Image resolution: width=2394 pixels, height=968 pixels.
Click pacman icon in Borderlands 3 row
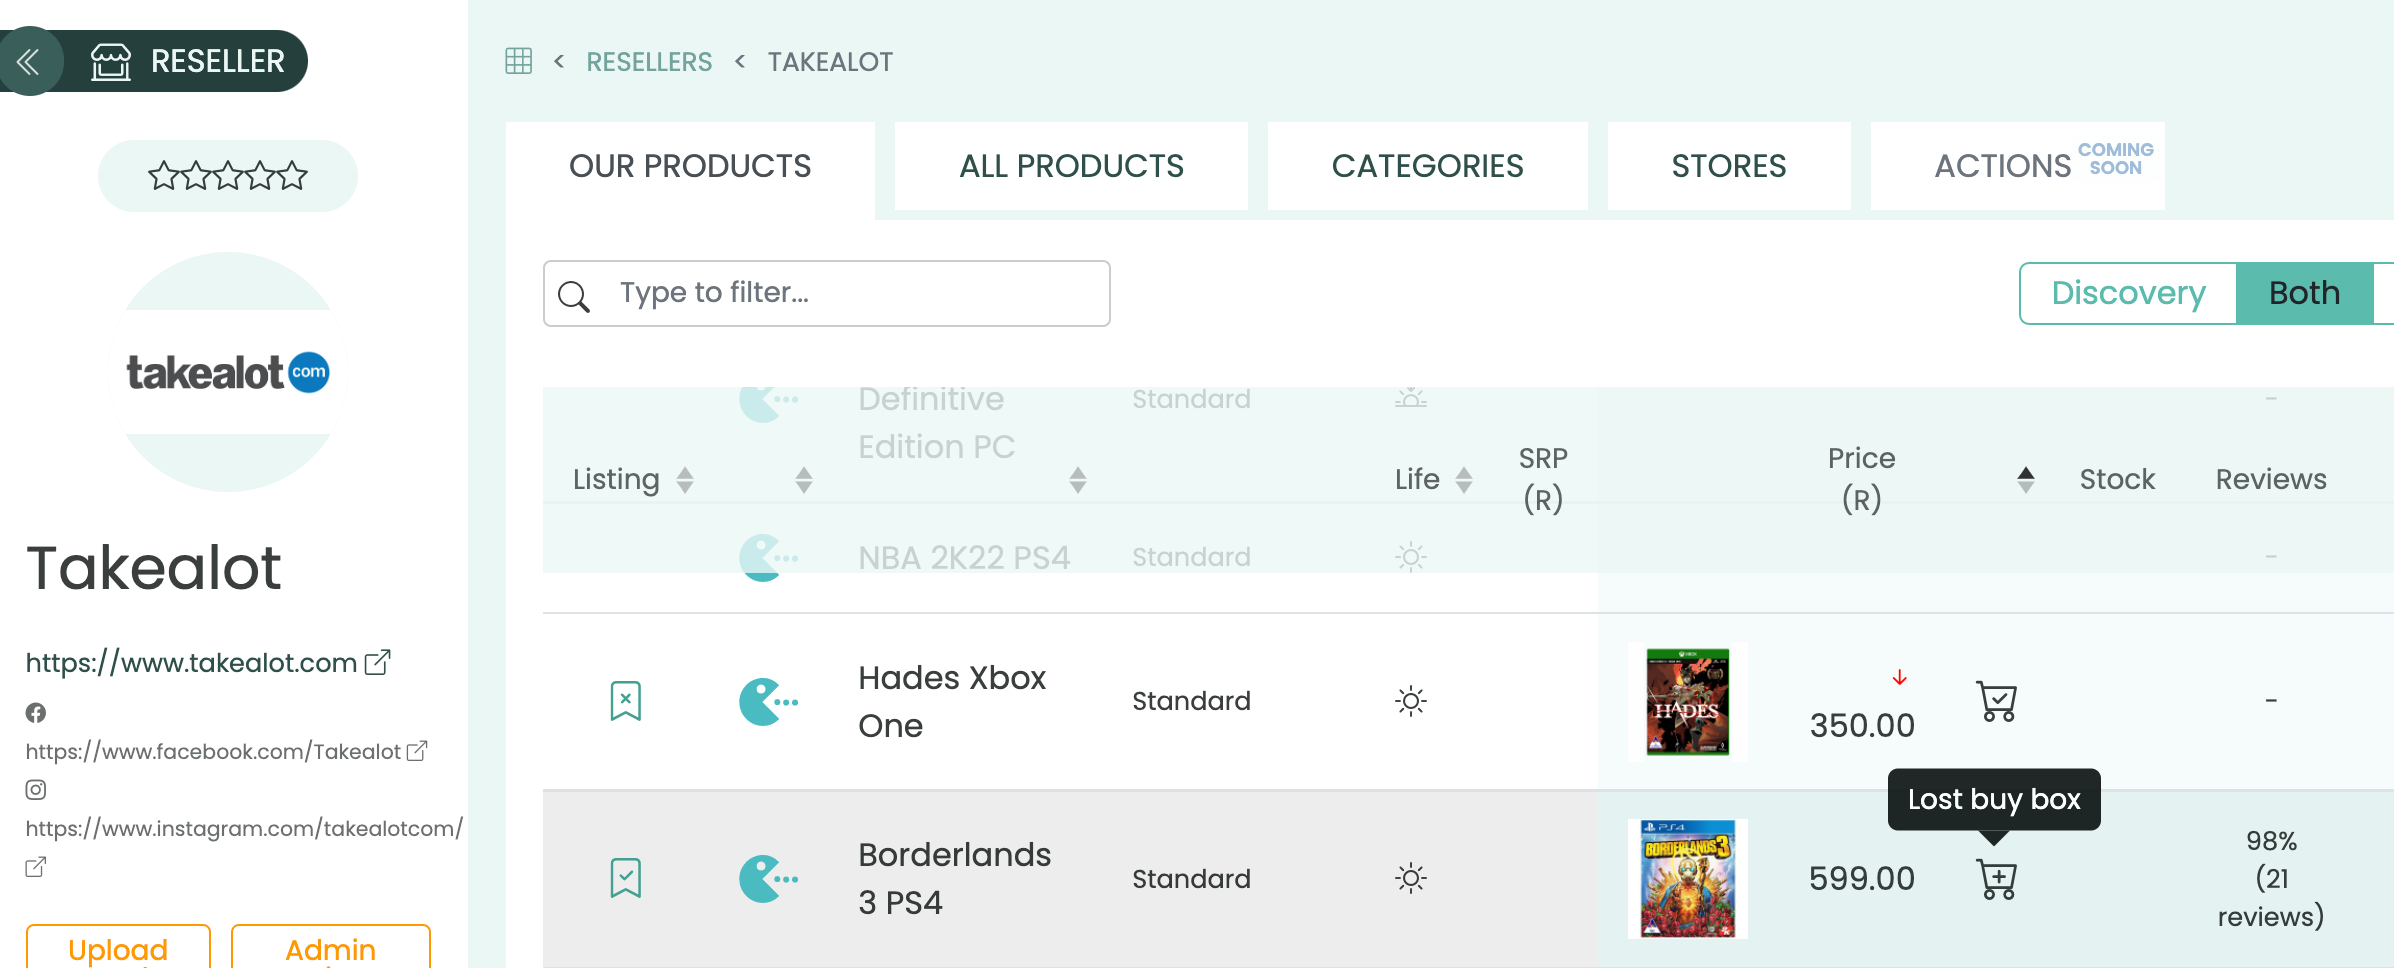tap(767, 879)
